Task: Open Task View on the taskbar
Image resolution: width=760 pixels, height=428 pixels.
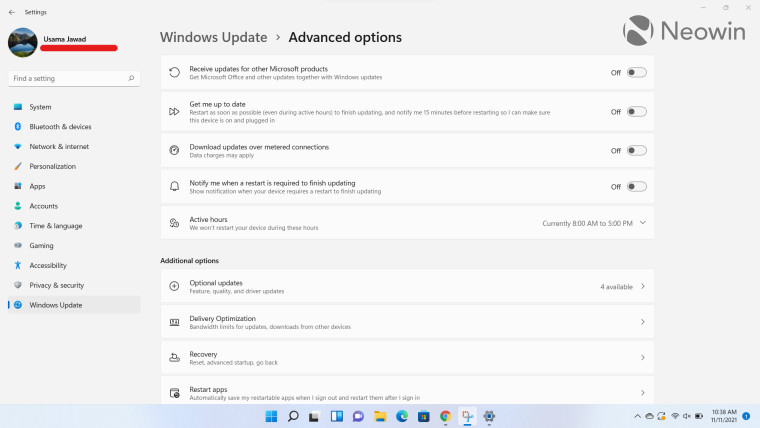Action: [x=314, y=416]
